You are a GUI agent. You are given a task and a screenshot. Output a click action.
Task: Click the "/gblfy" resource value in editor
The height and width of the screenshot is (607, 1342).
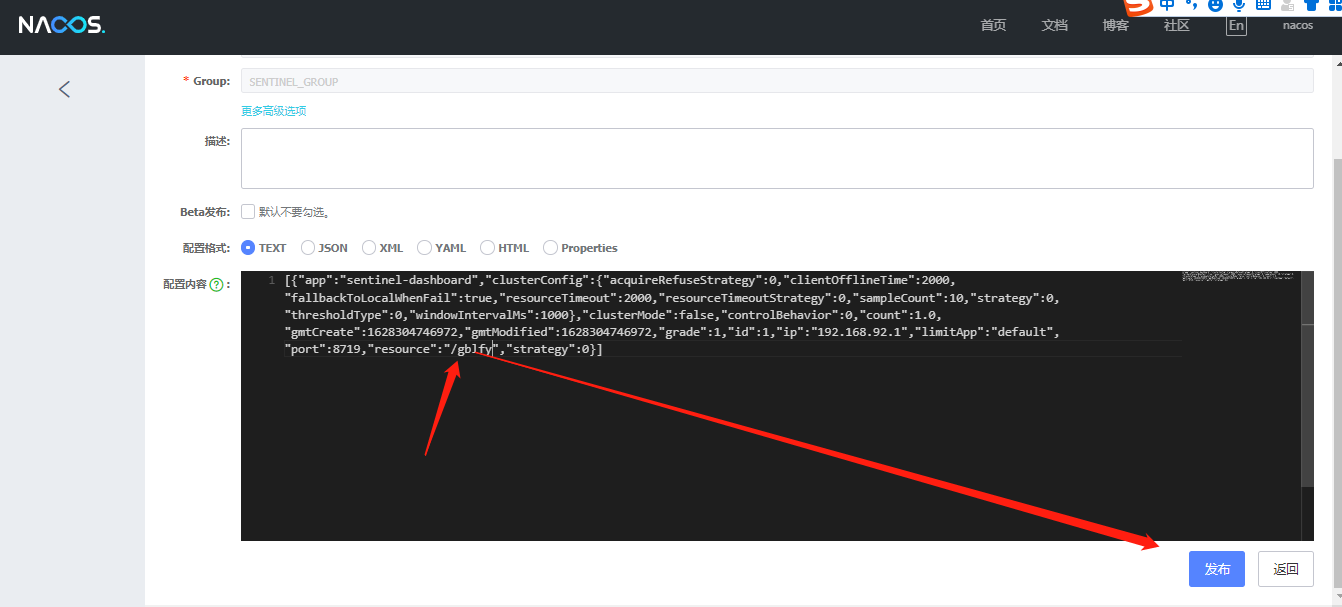(472, 349)
